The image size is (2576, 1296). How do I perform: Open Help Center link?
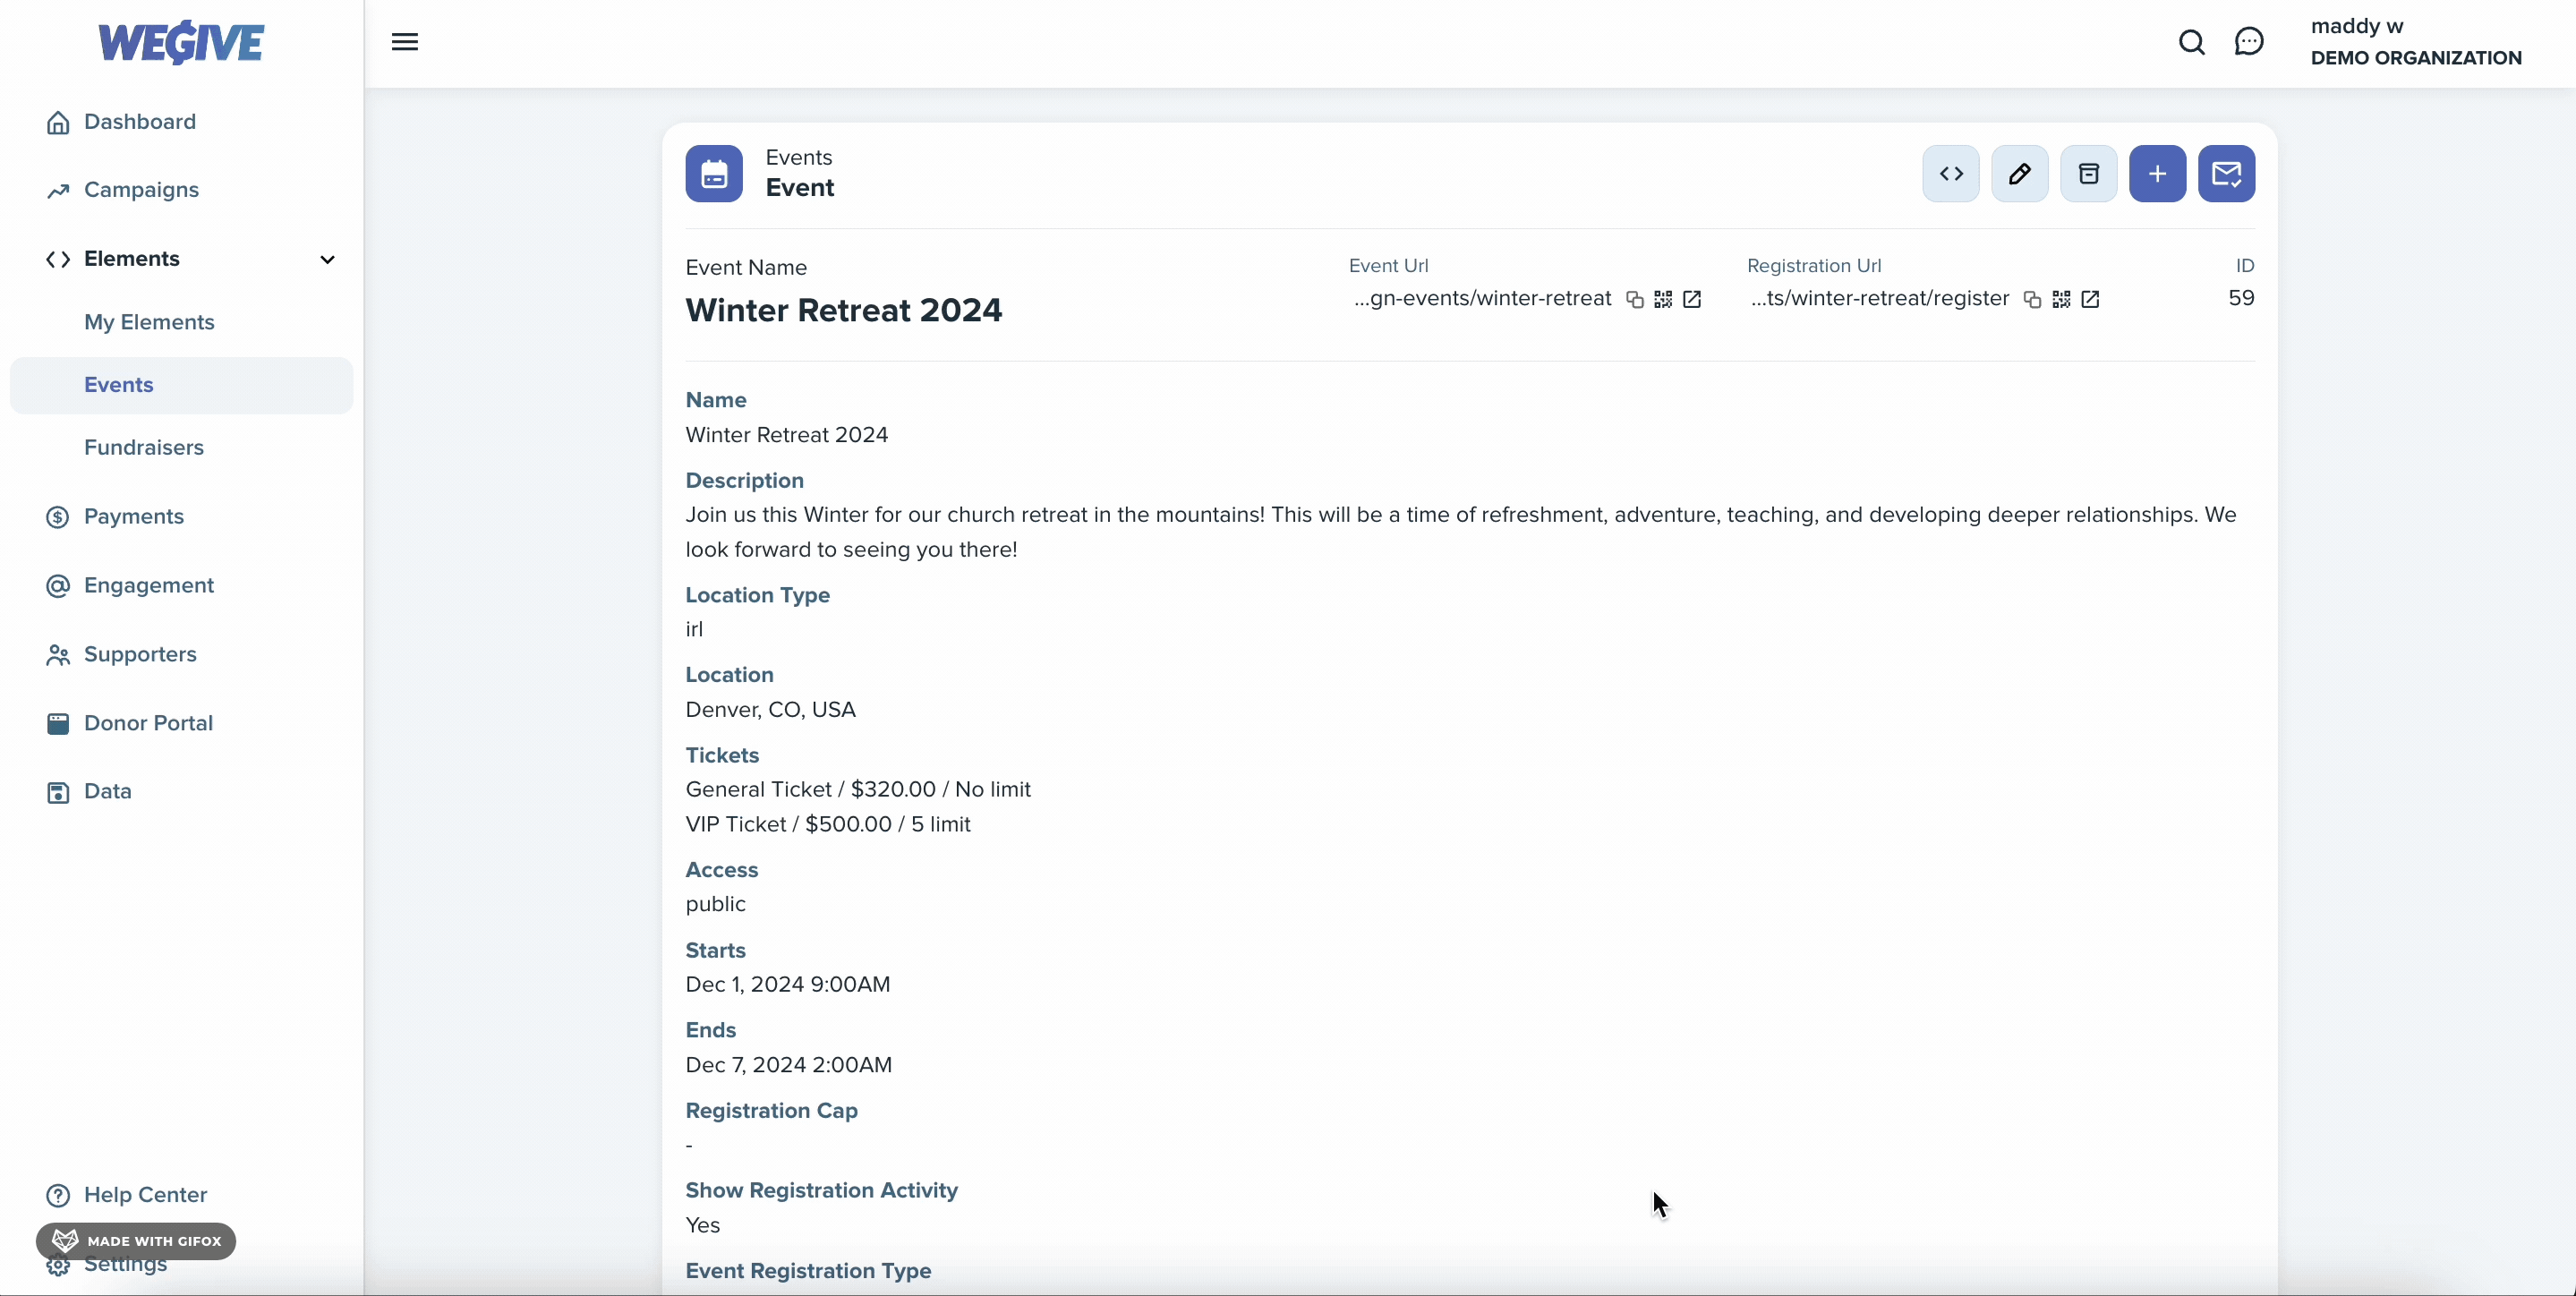[x=145, y=1196]
